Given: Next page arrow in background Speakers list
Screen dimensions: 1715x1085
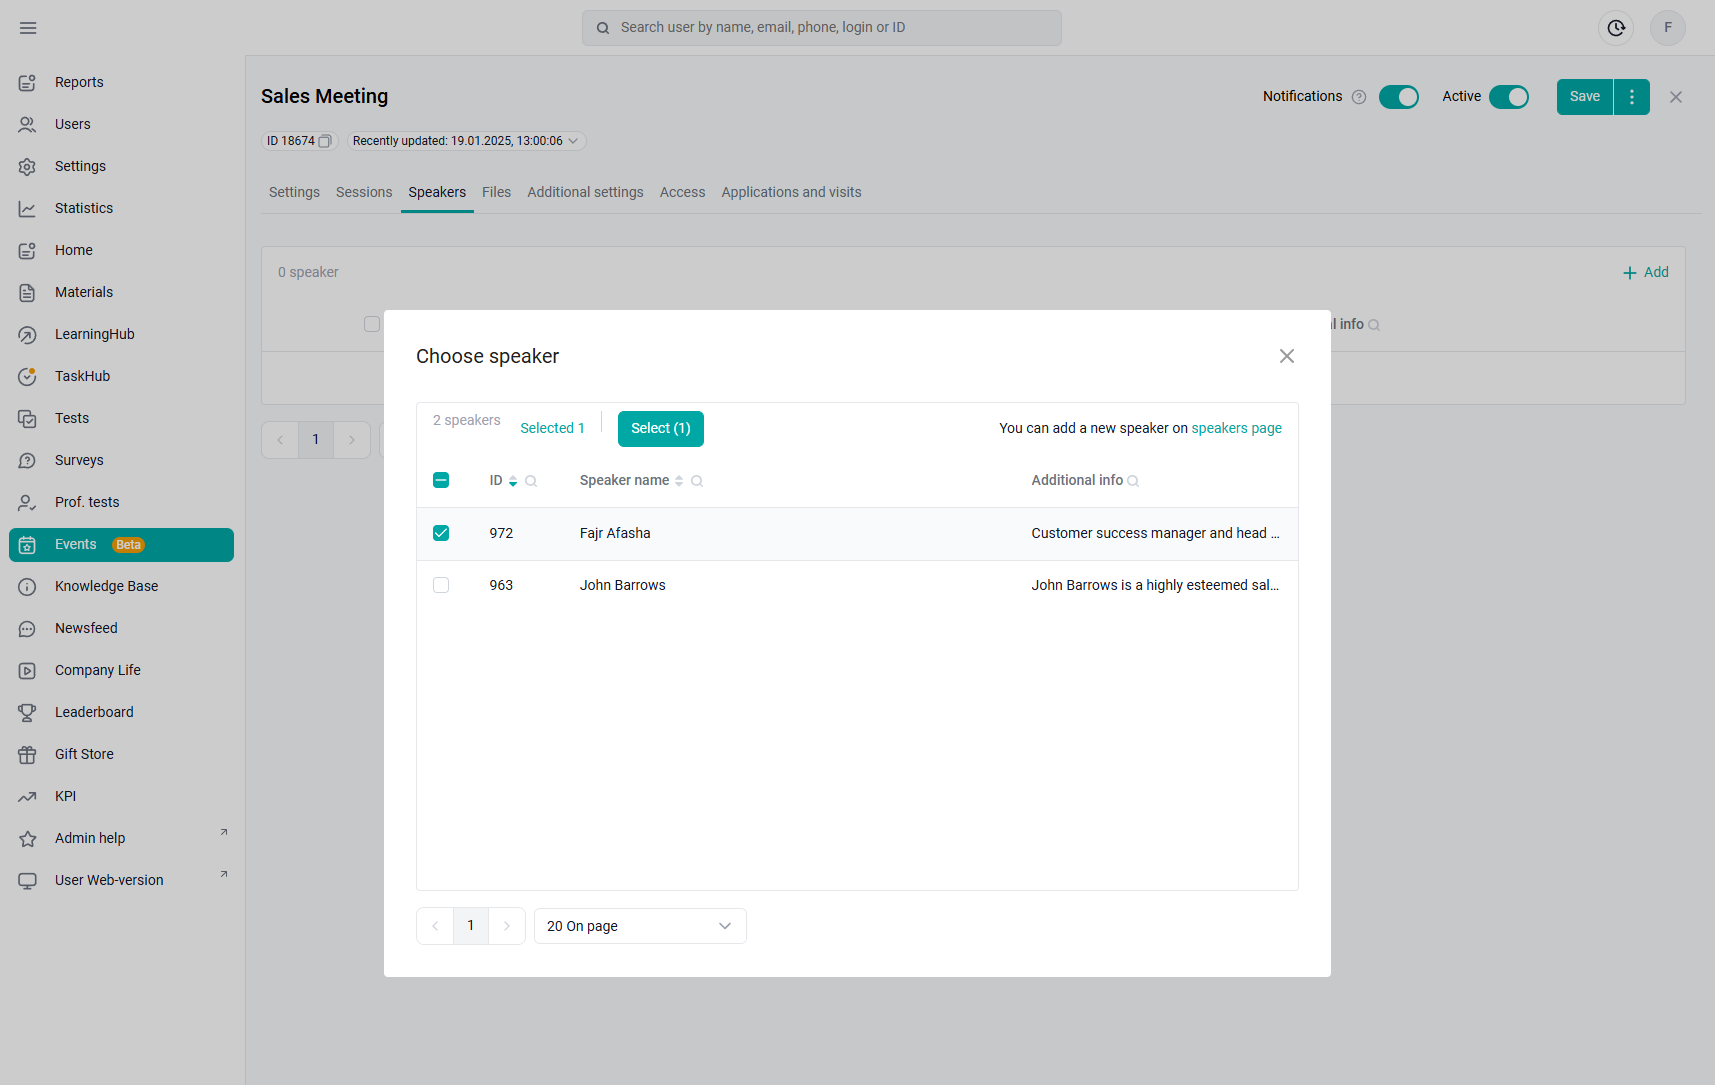Looking at the screenshot, I should [x=352, y=440].
